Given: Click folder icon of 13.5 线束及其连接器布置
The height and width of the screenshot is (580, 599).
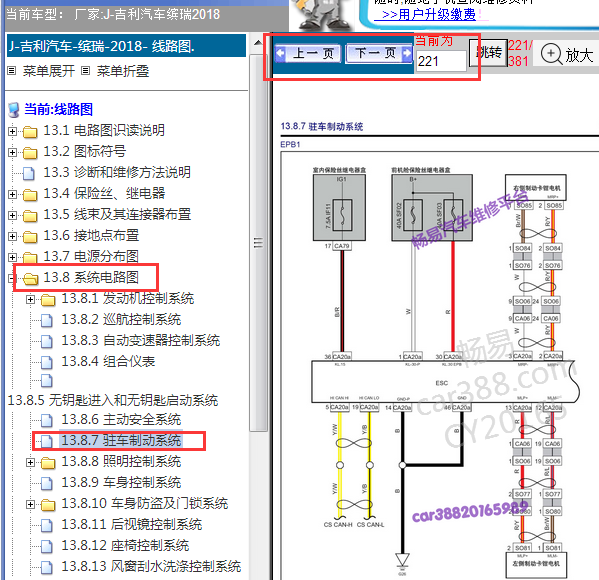Looking at the screenshot, I should point(30,215).
